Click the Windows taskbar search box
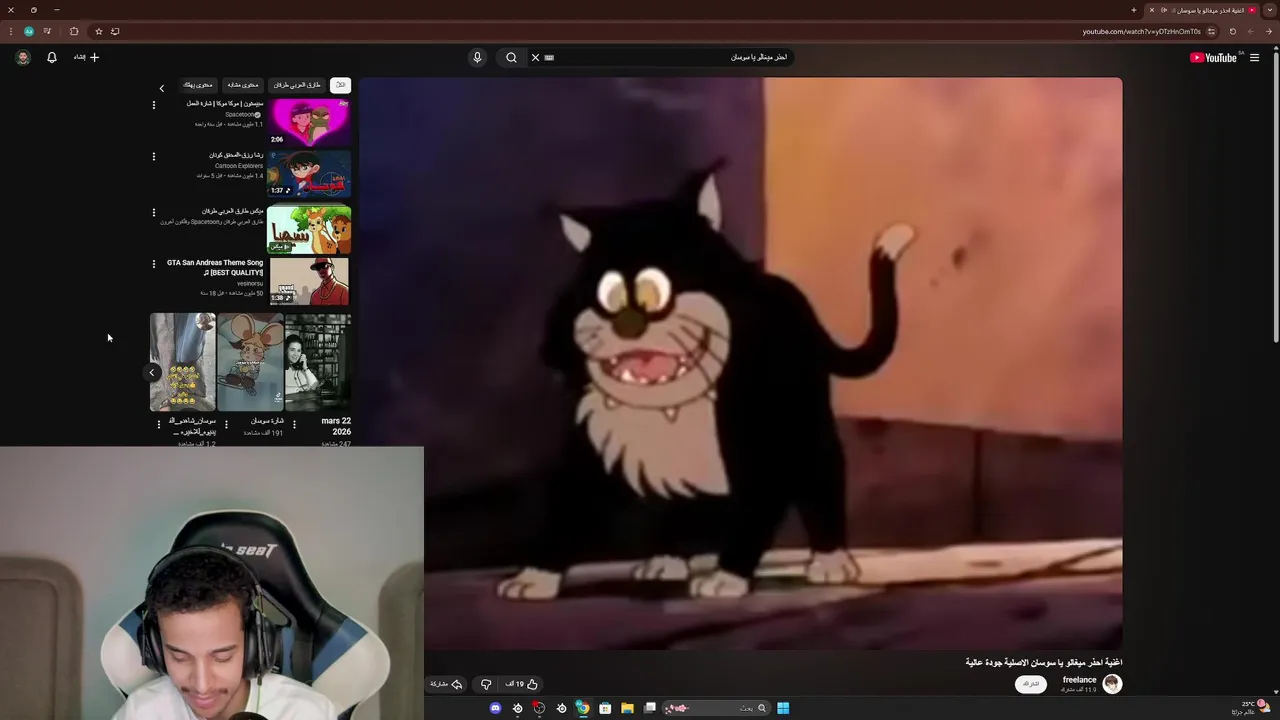 (716, 708)
